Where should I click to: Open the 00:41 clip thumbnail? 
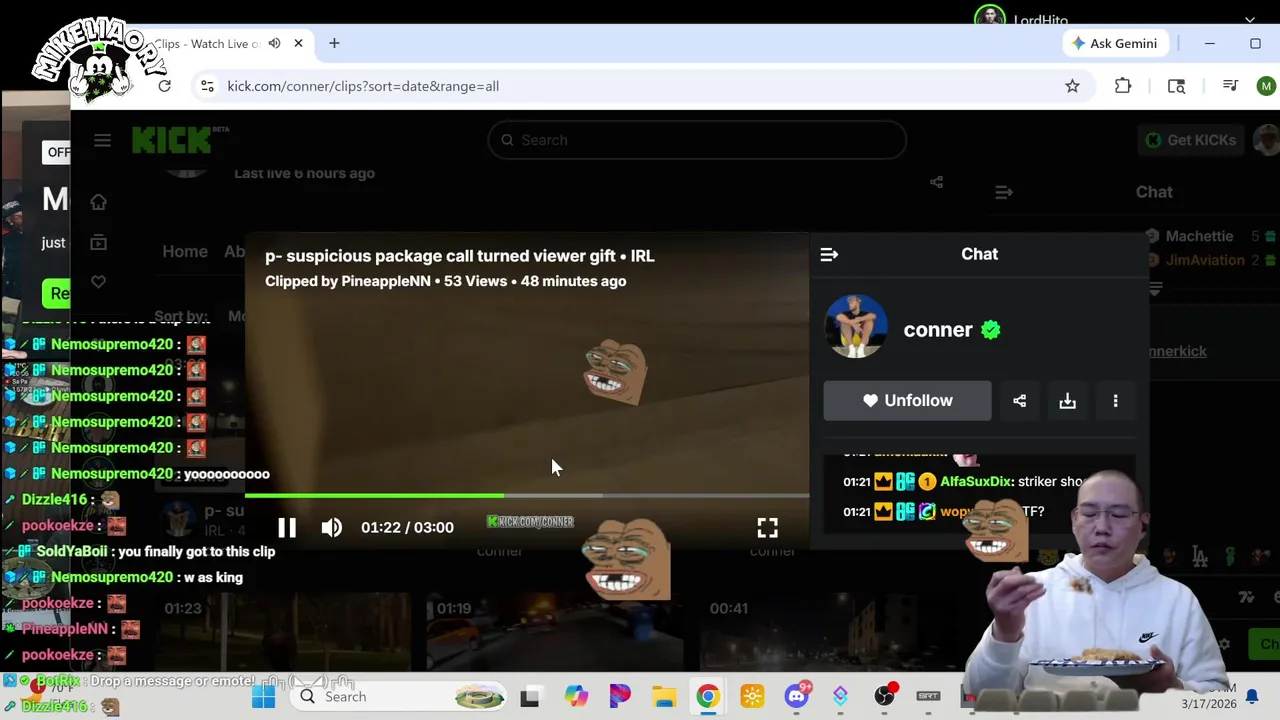pyautogui.click(x=830, y=630)
